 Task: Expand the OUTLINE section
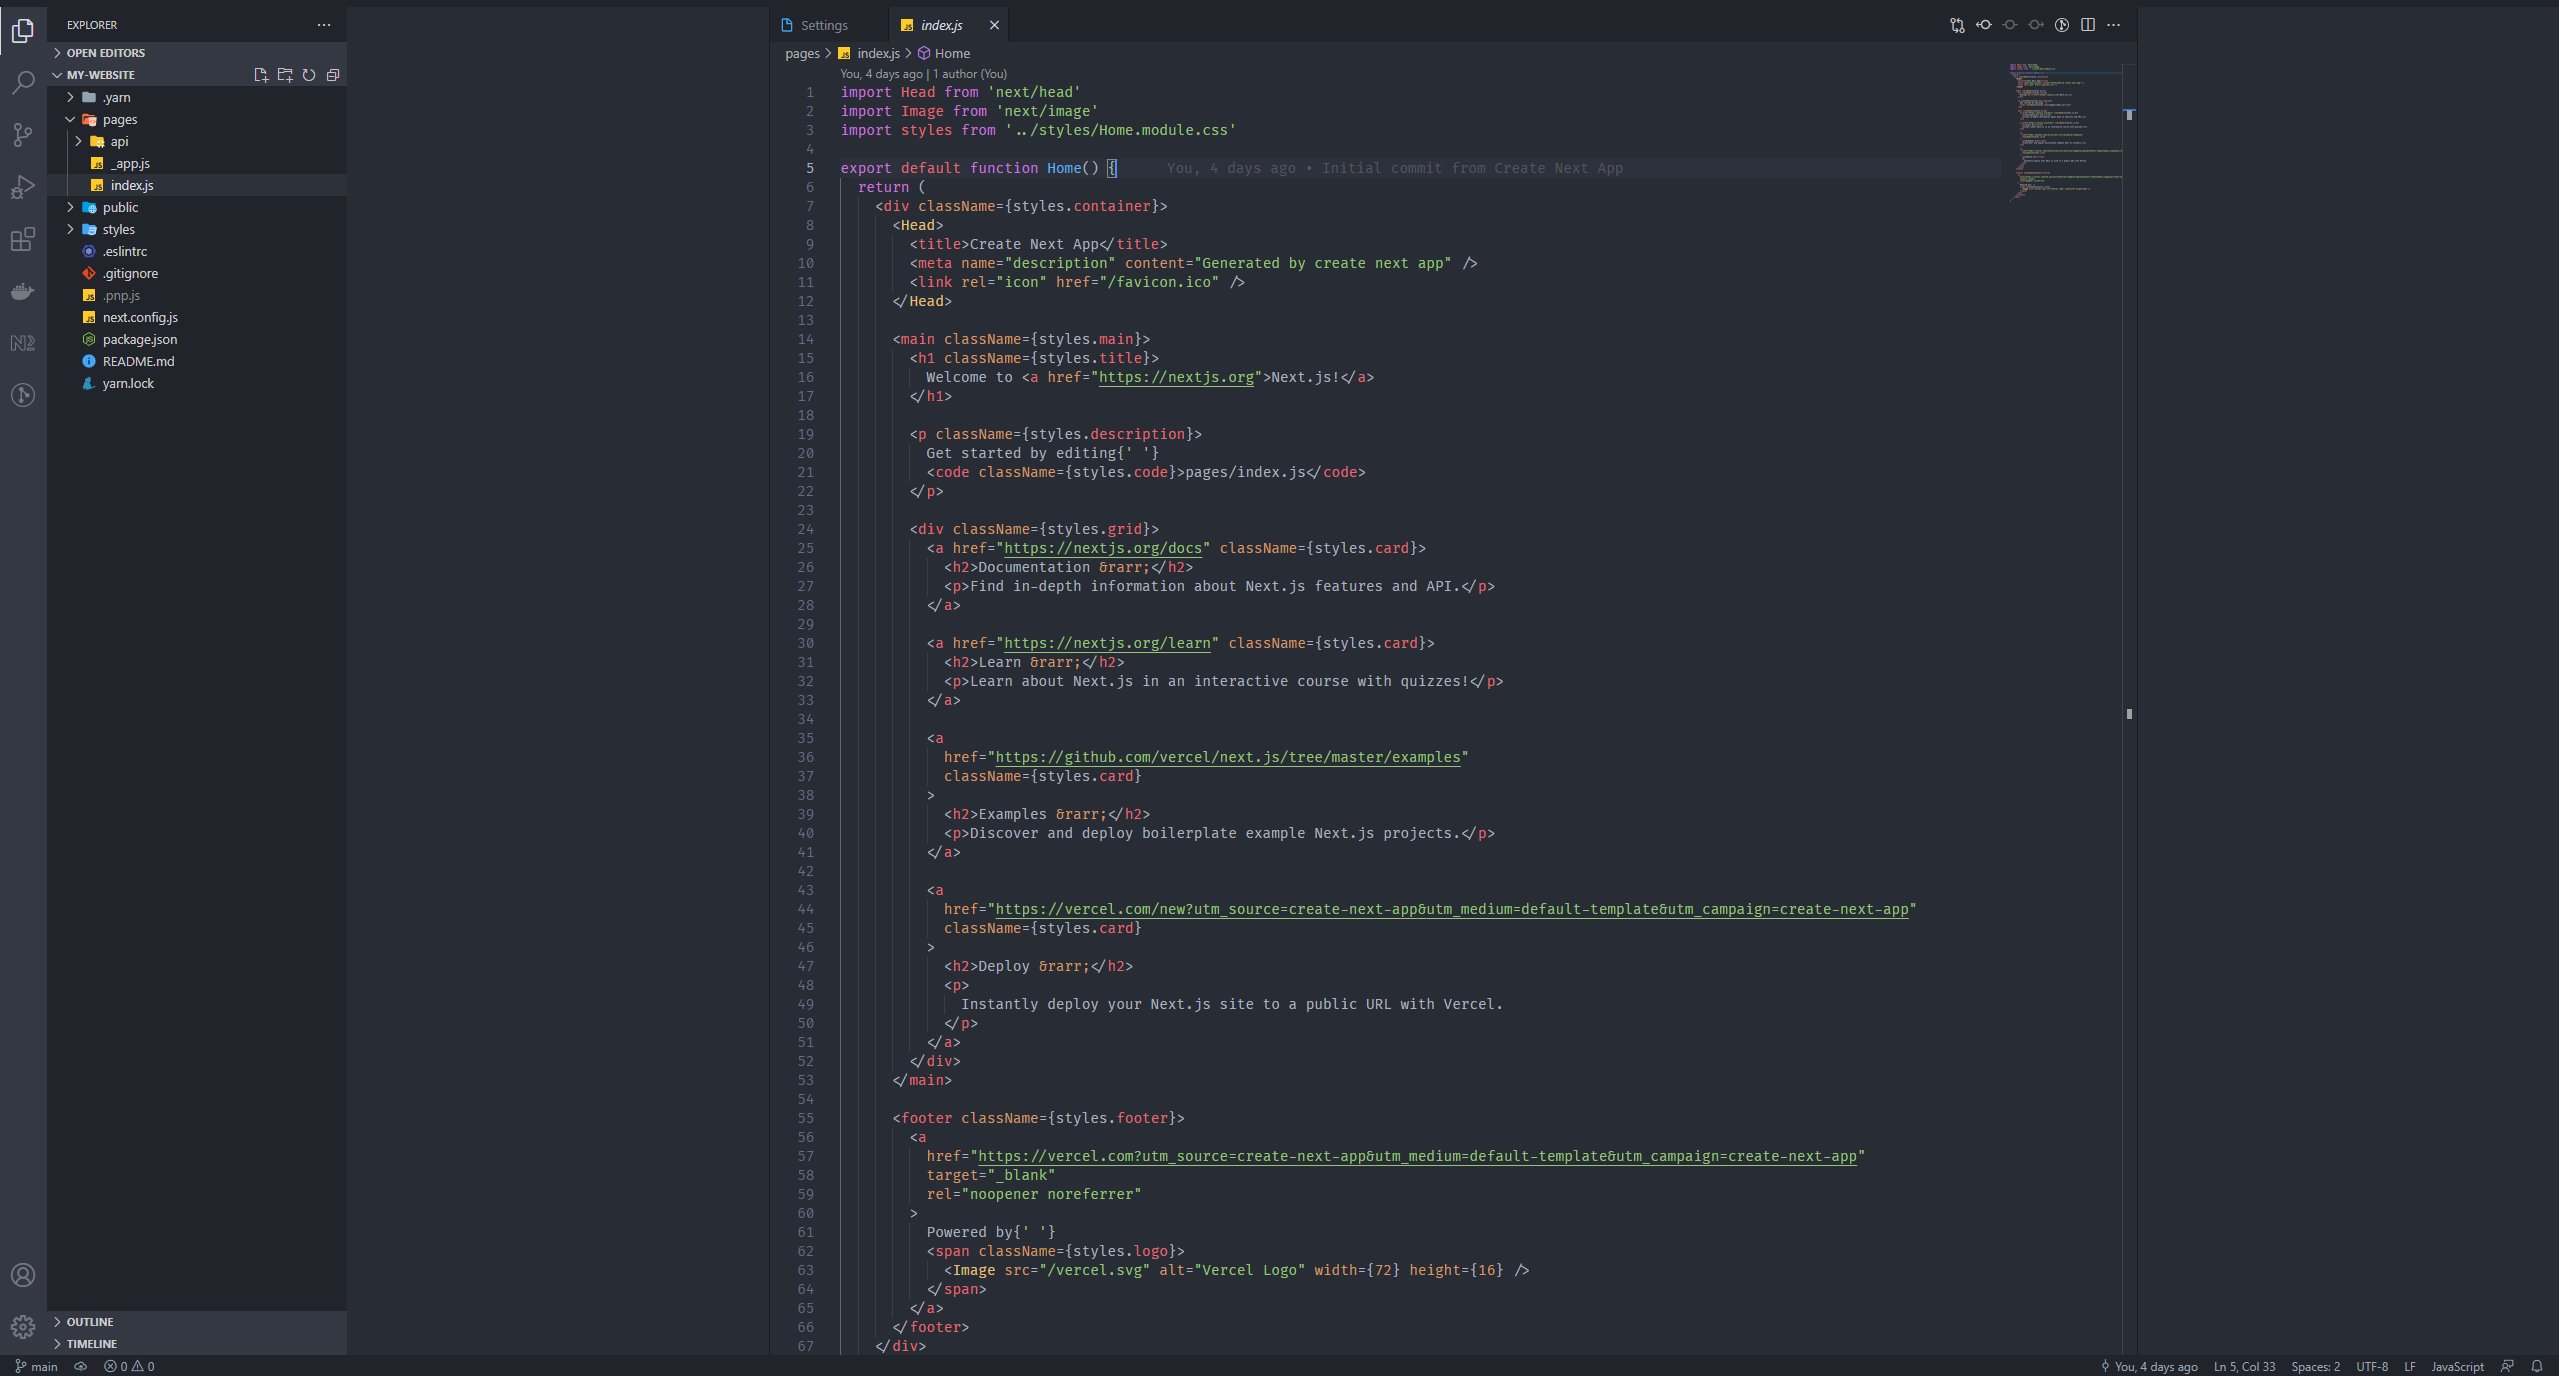90,1322
